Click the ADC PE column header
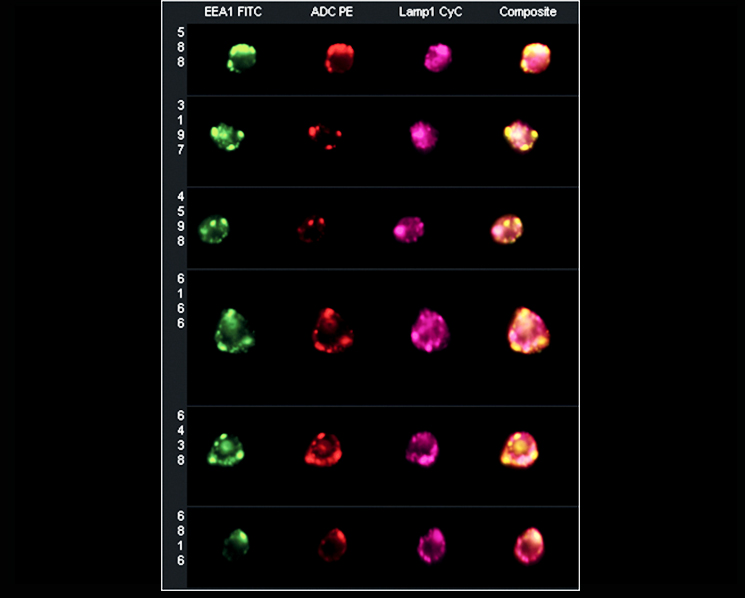Screen dimensions: 745x598 pyautogui.click(x=332, y=12)
